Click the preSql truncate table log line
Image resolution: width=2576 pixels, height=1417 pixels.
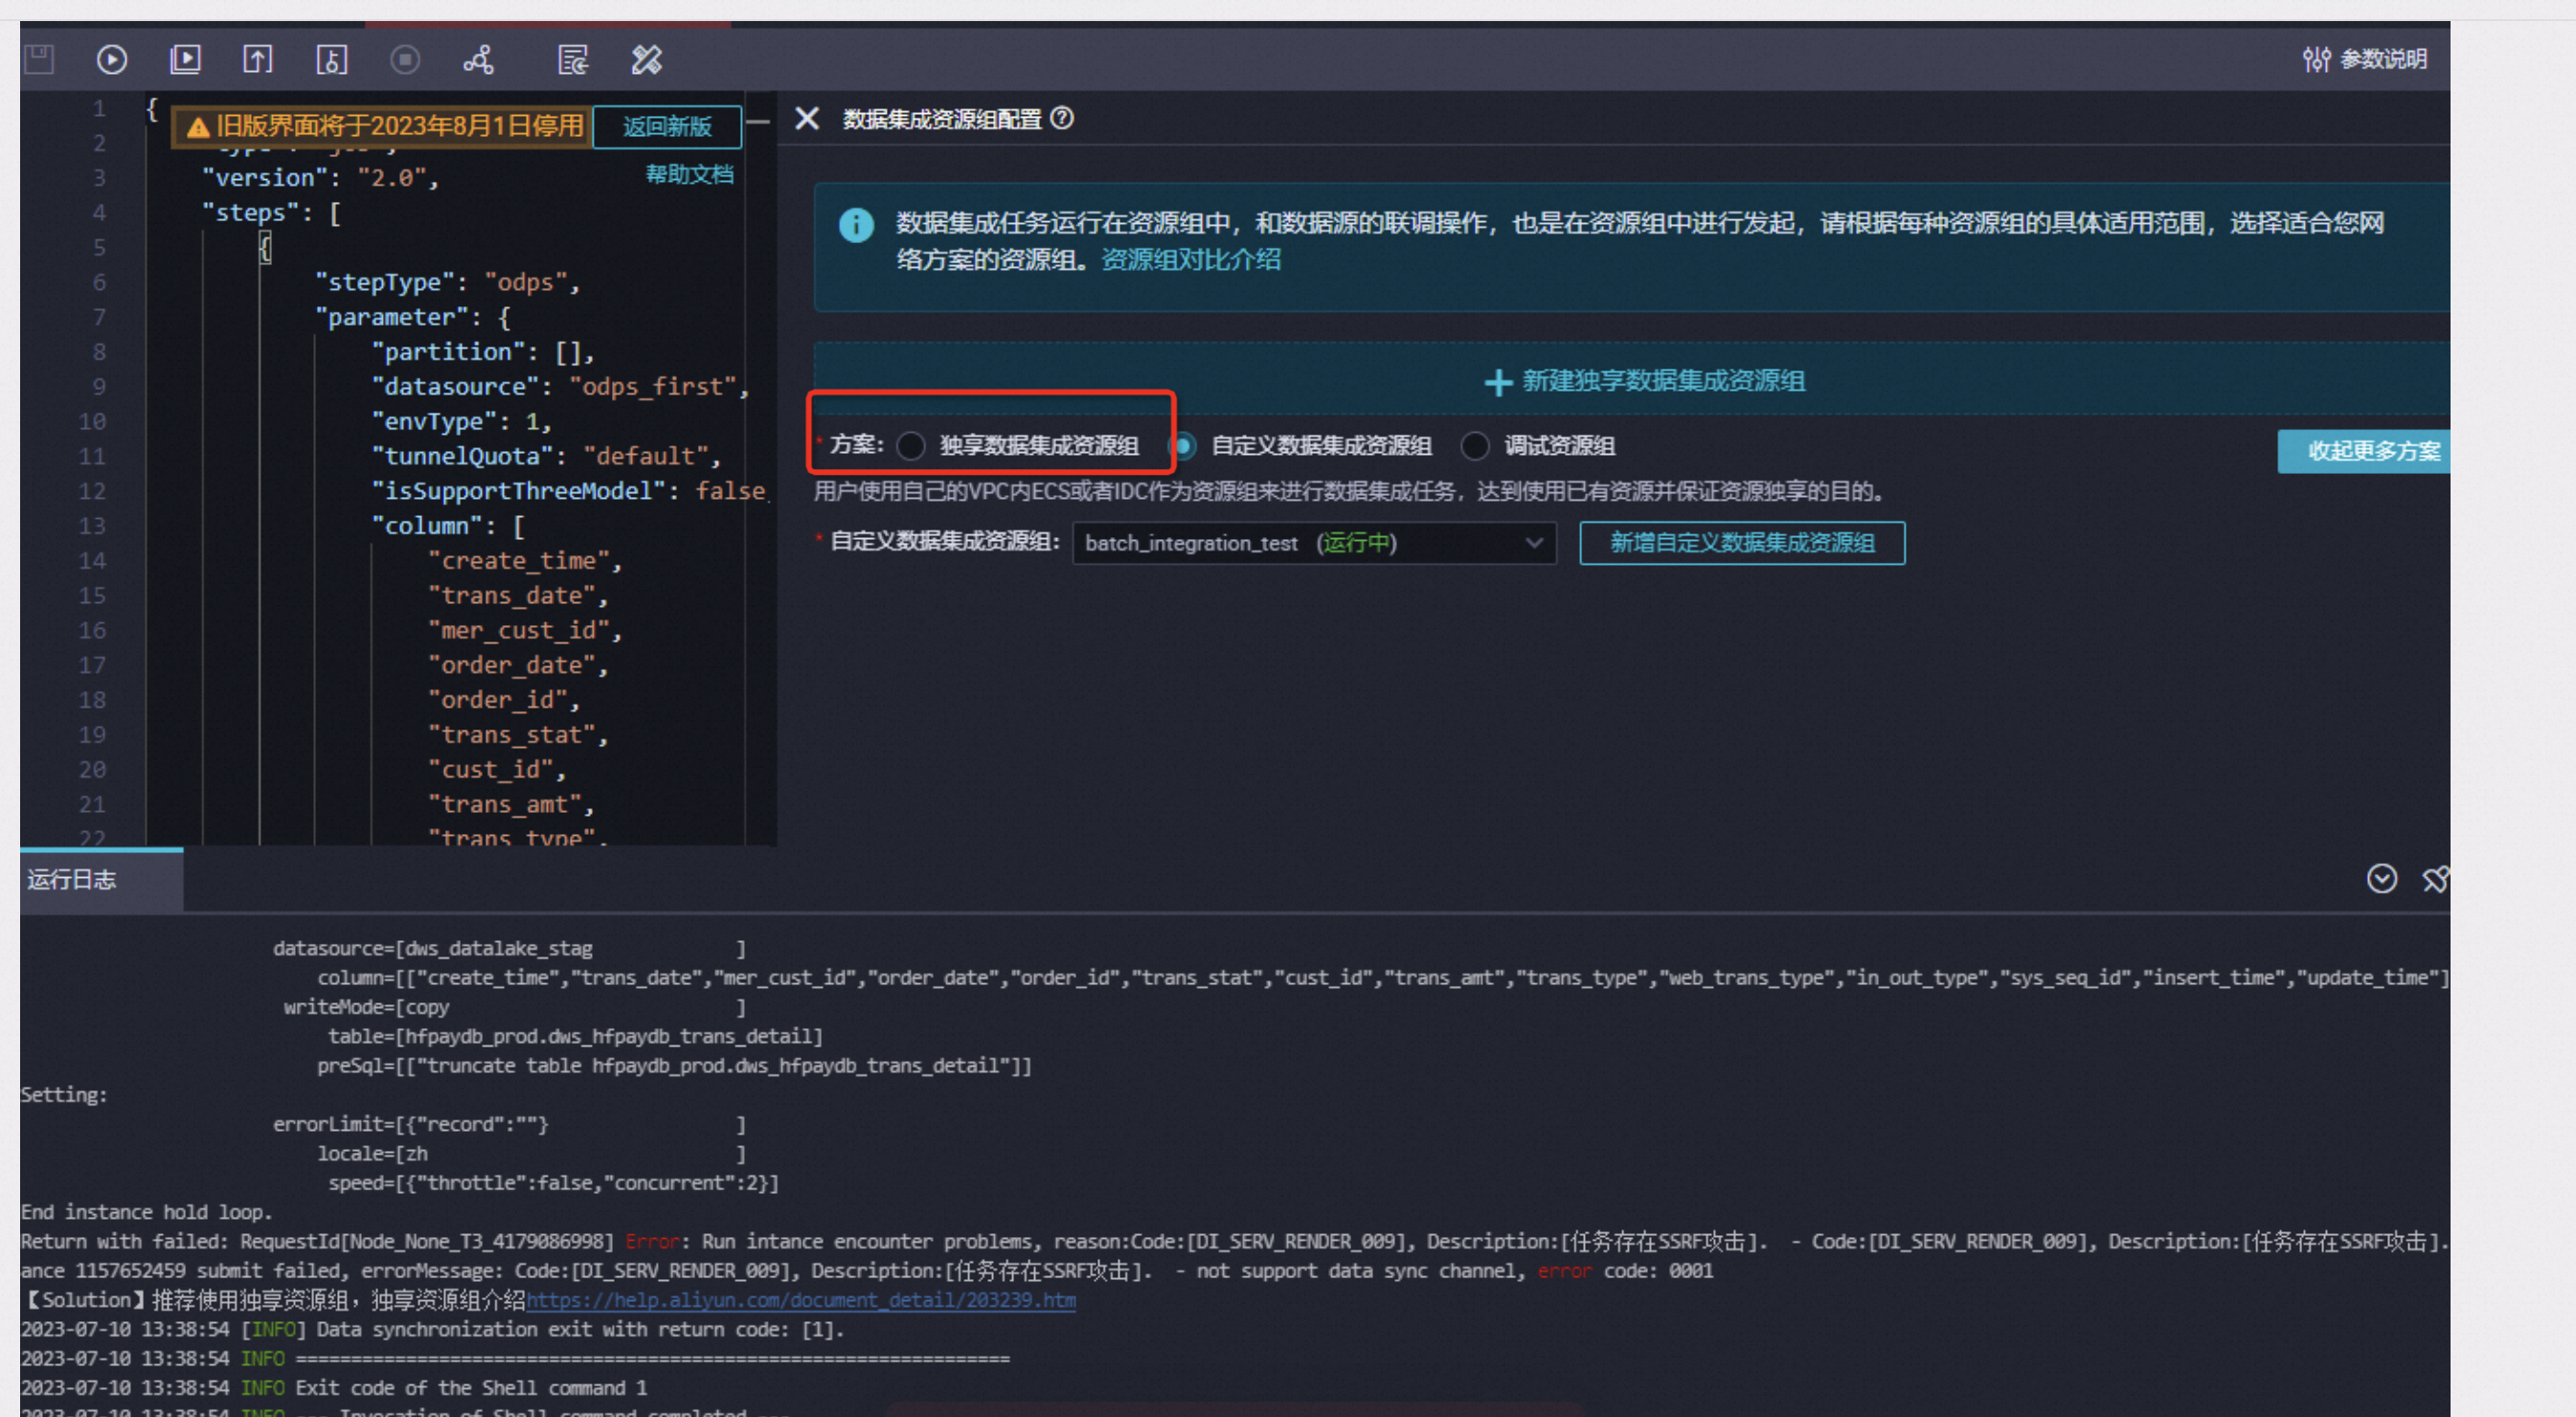pos(674,1066)
